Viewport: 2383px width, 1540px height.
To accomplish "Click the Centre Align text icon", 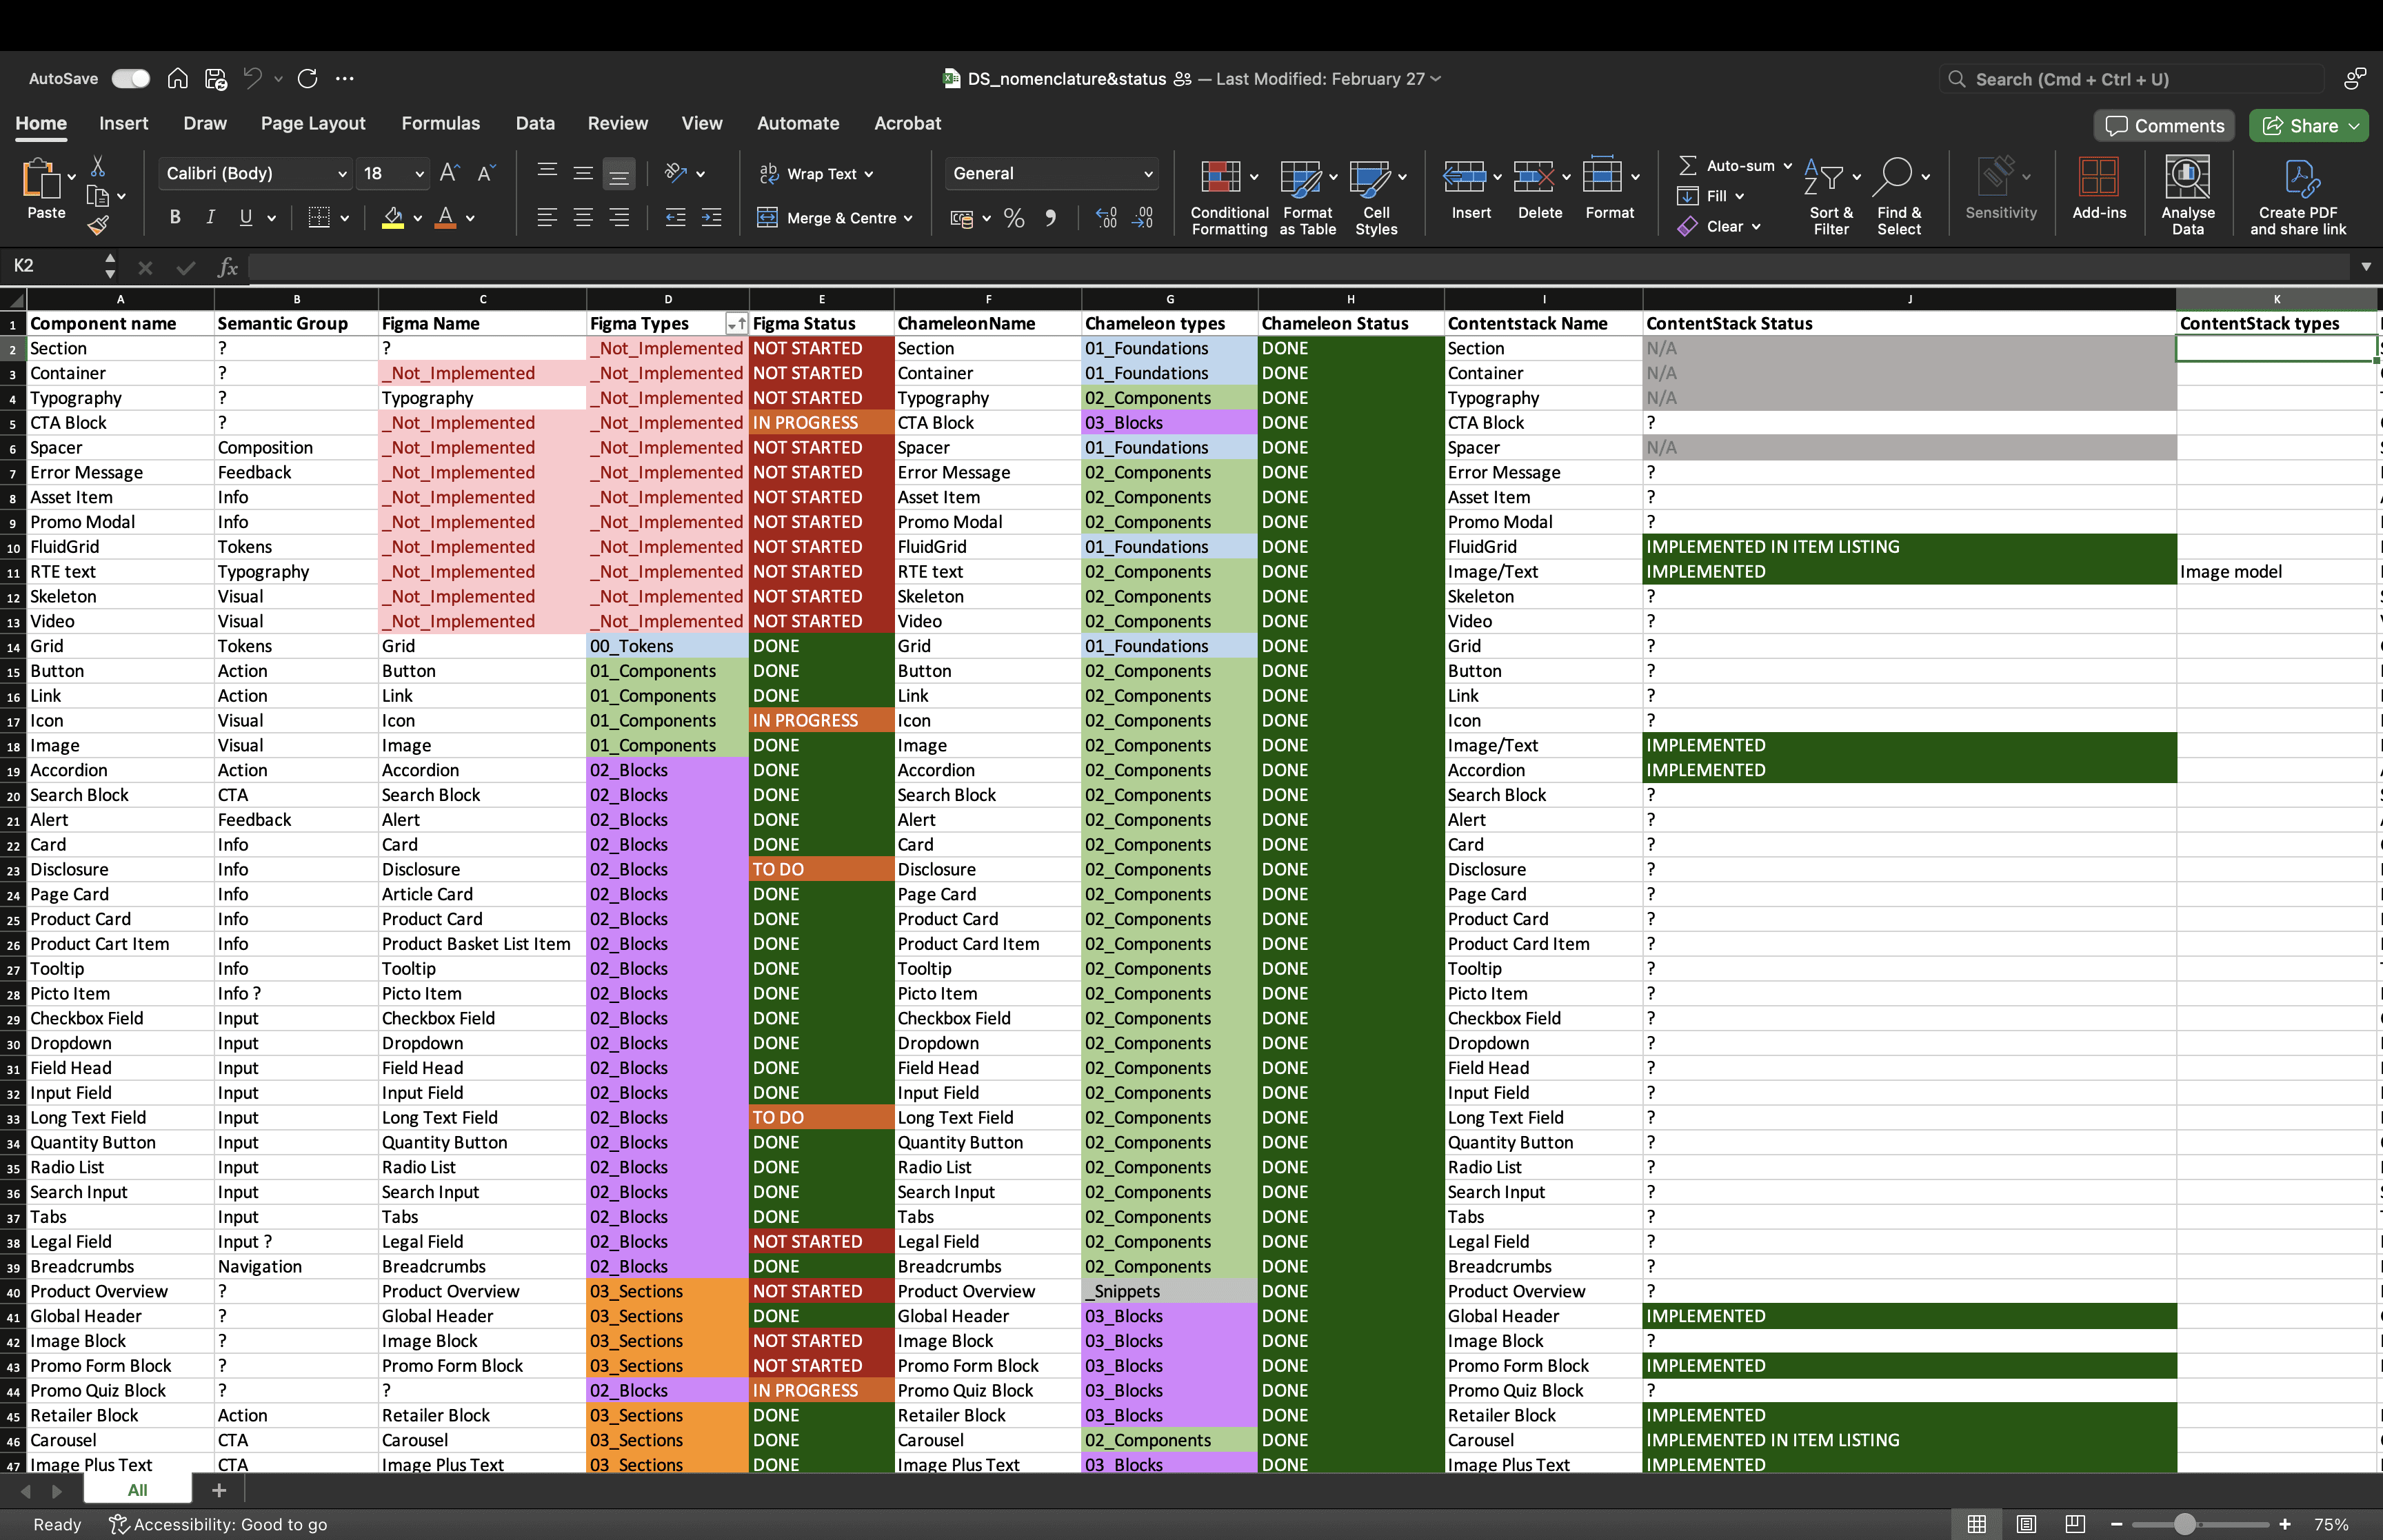I will (583, 218).
